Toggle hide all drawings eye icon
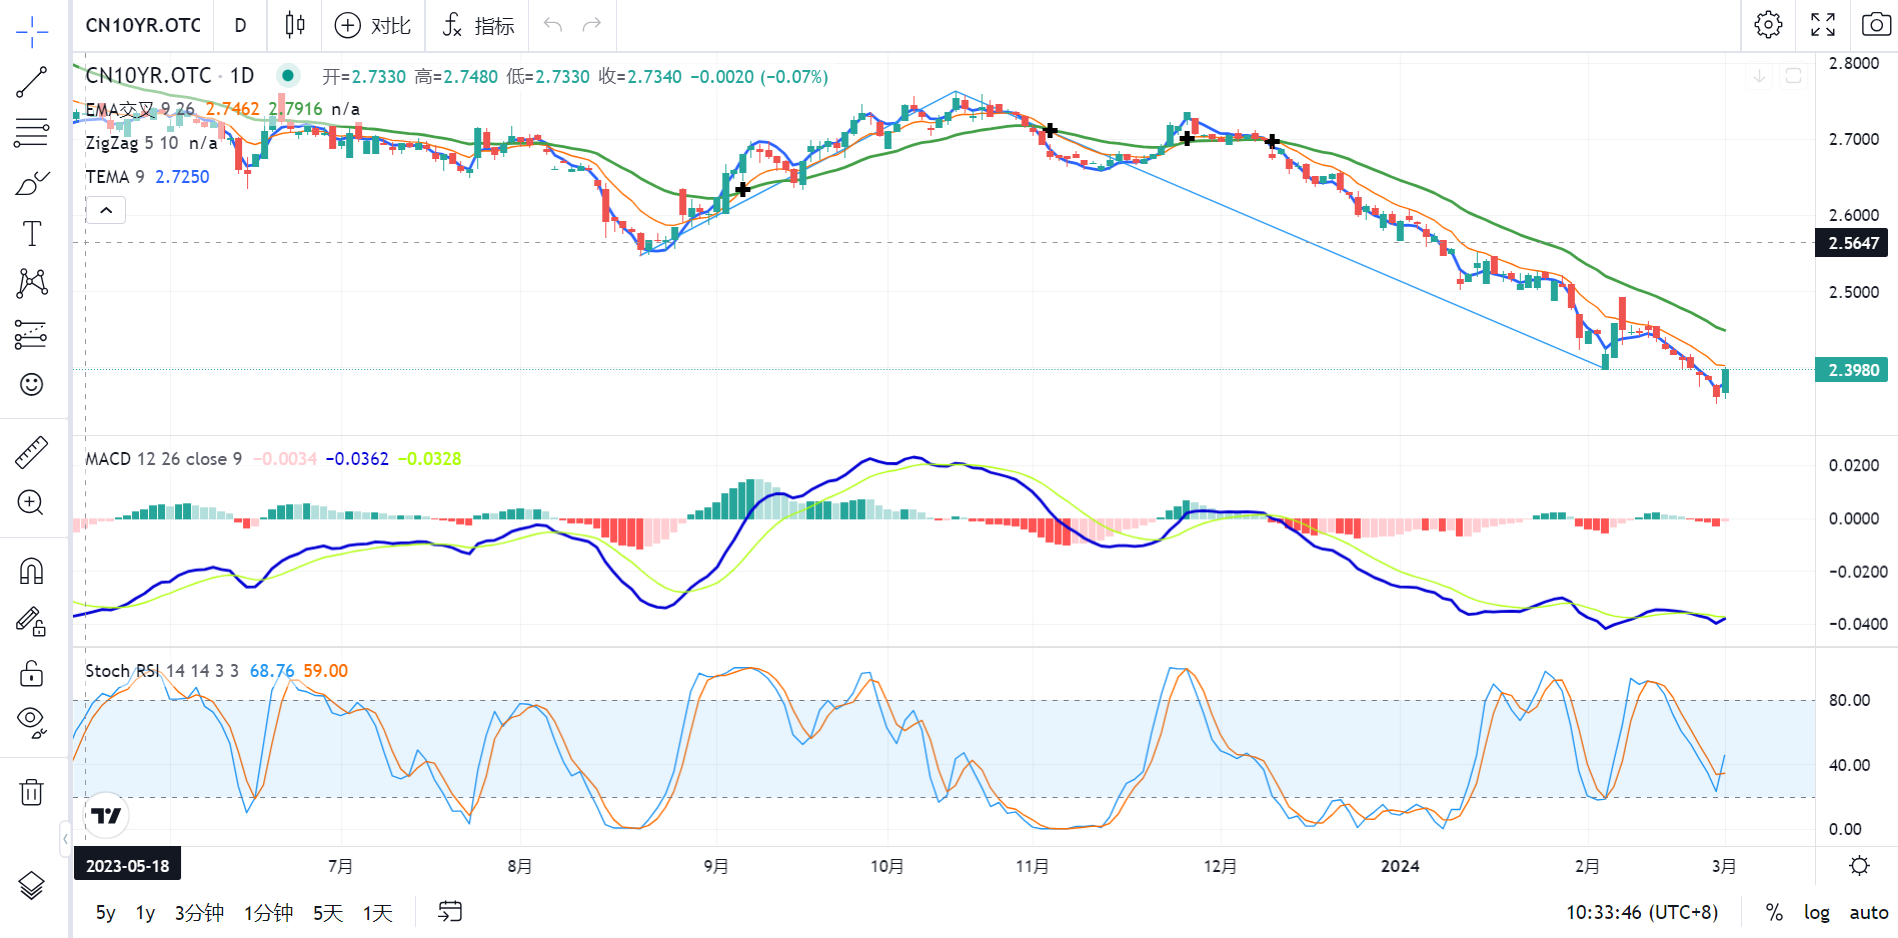This screenshot has height=938, width=1898. (32, 722)
